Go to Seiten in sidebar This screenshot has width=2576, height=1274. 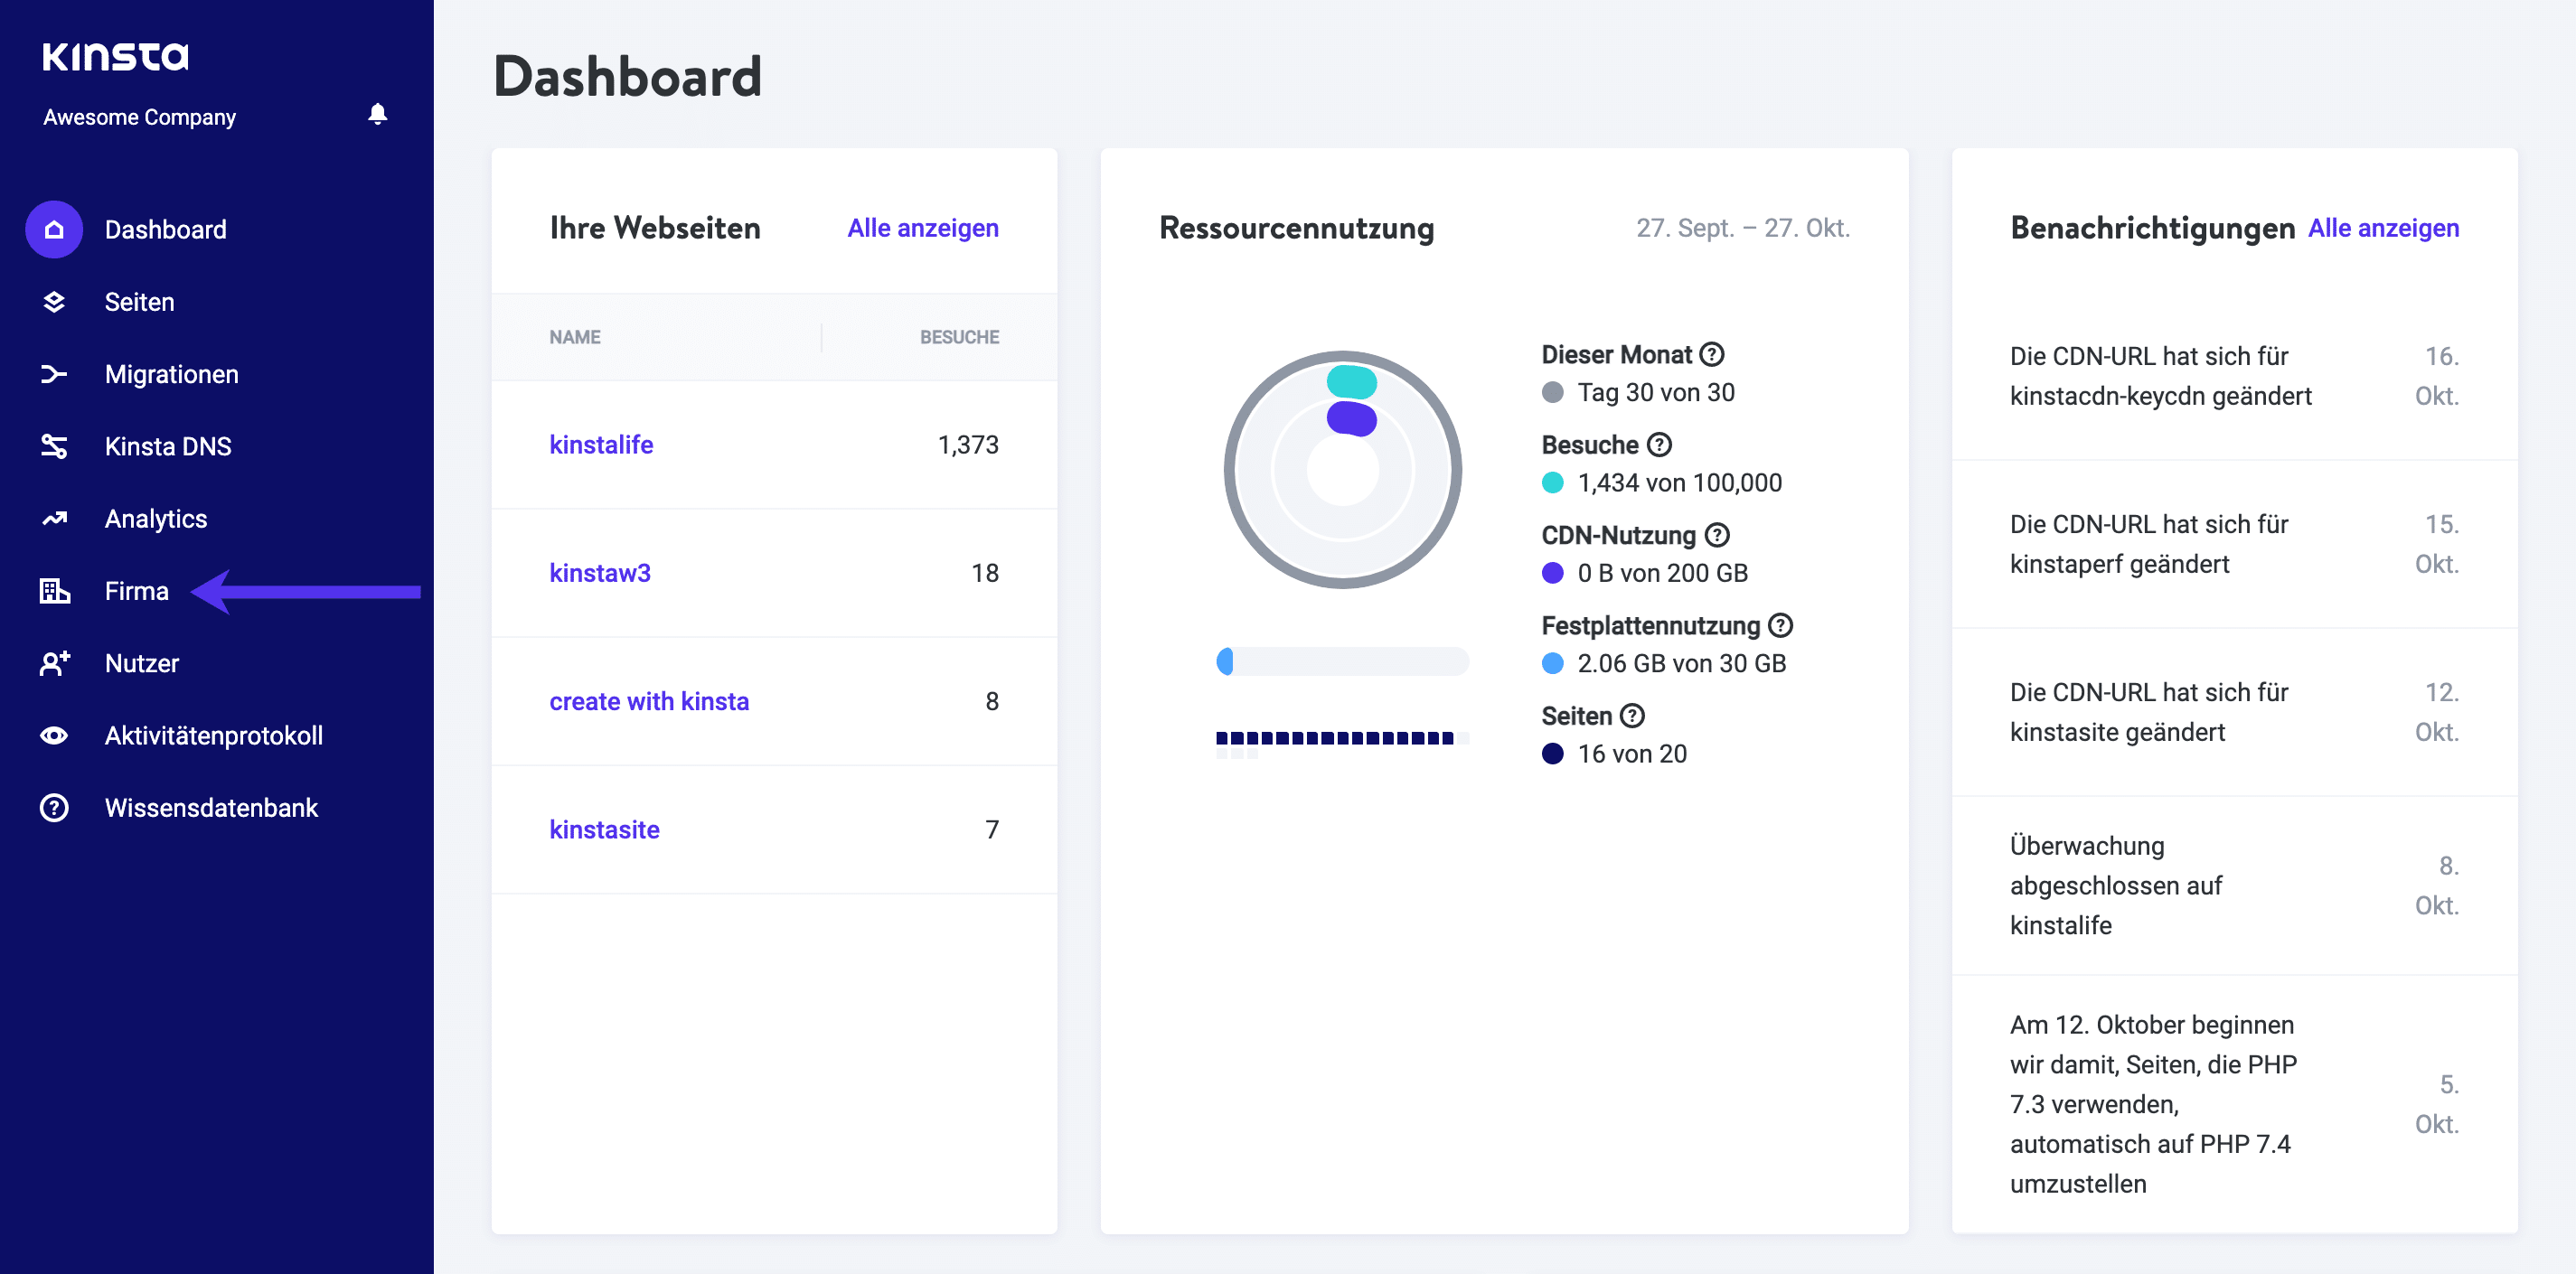click(140, 302)
